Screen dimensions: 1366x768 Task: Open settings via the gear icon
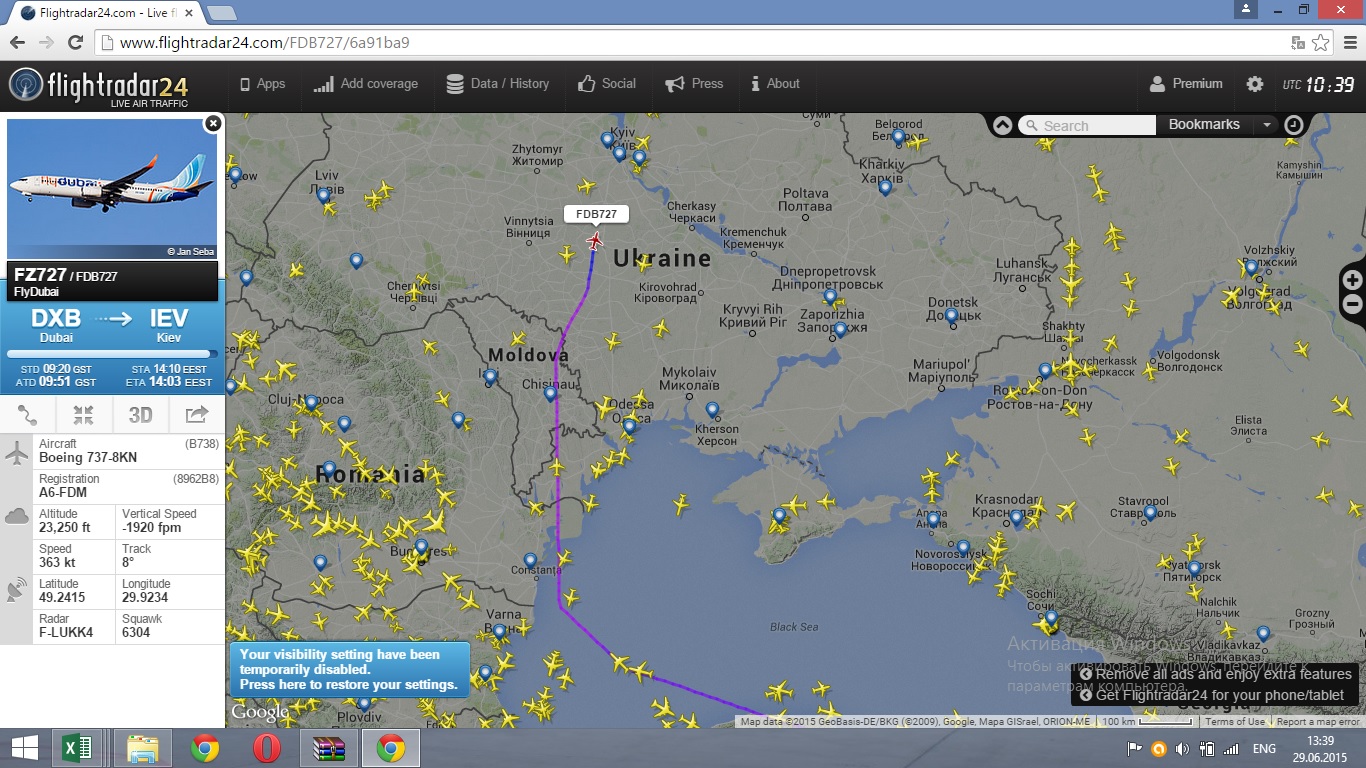1255,84
